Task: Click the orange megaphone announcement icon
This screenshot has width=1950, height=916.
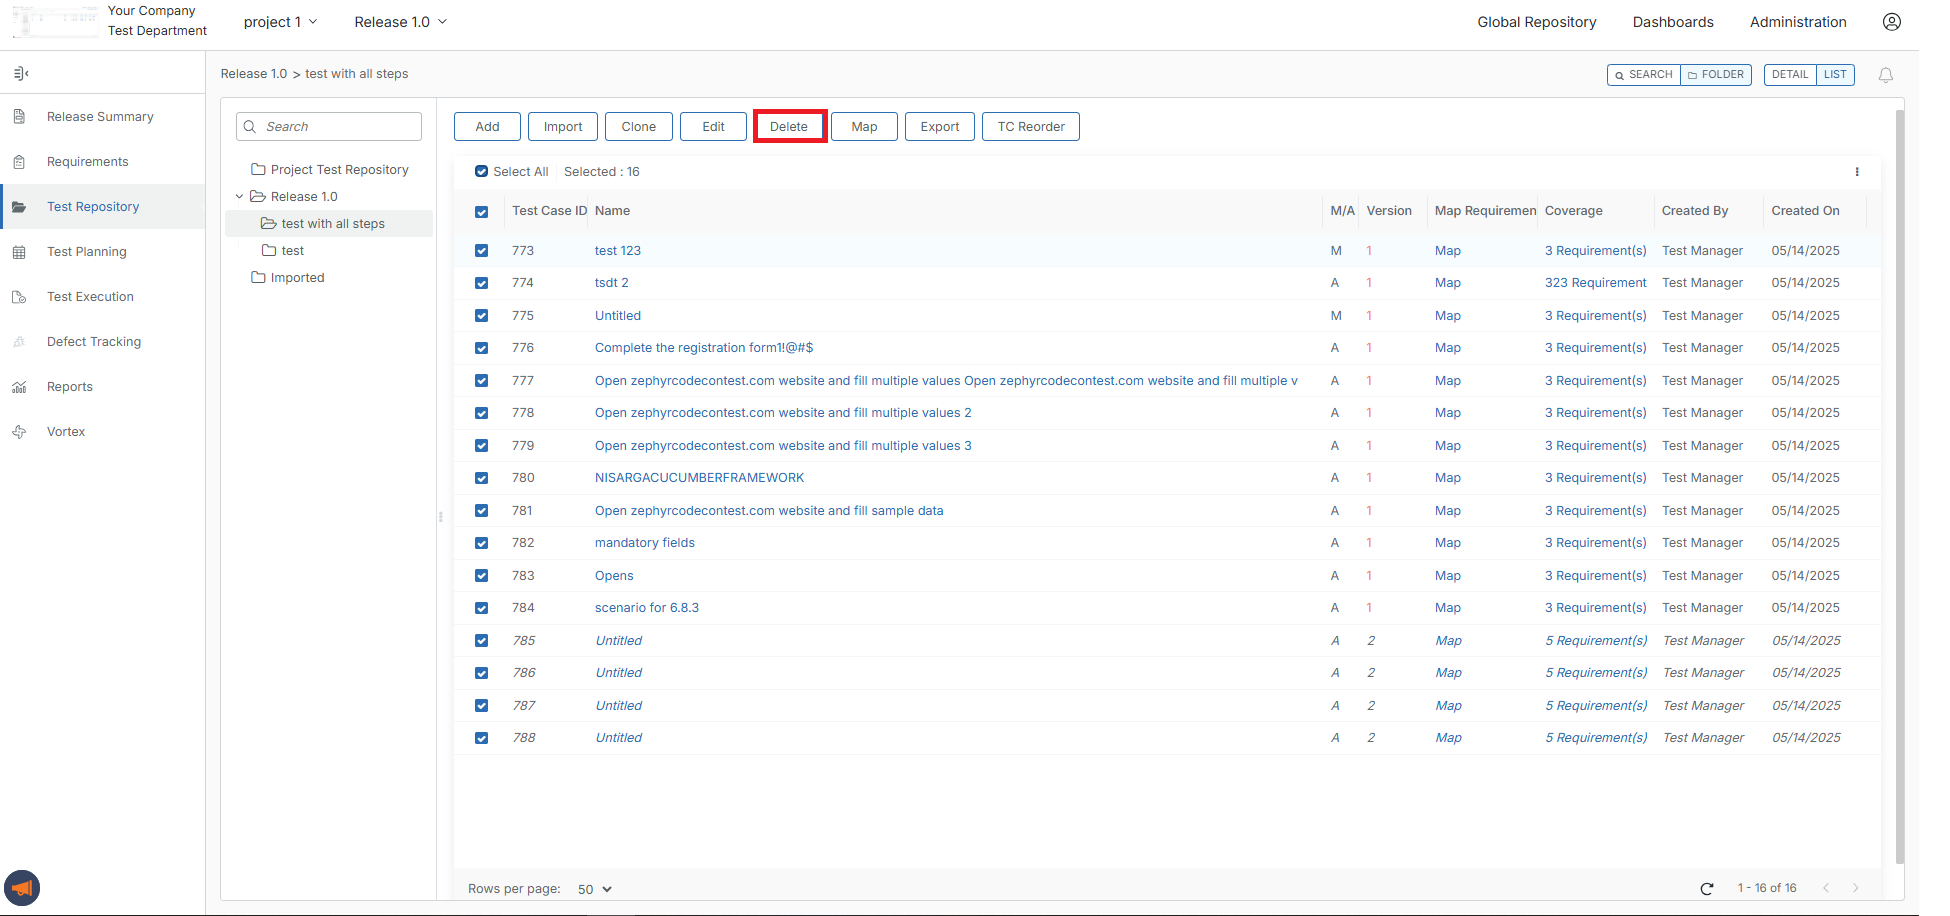Action: (22, 888)
